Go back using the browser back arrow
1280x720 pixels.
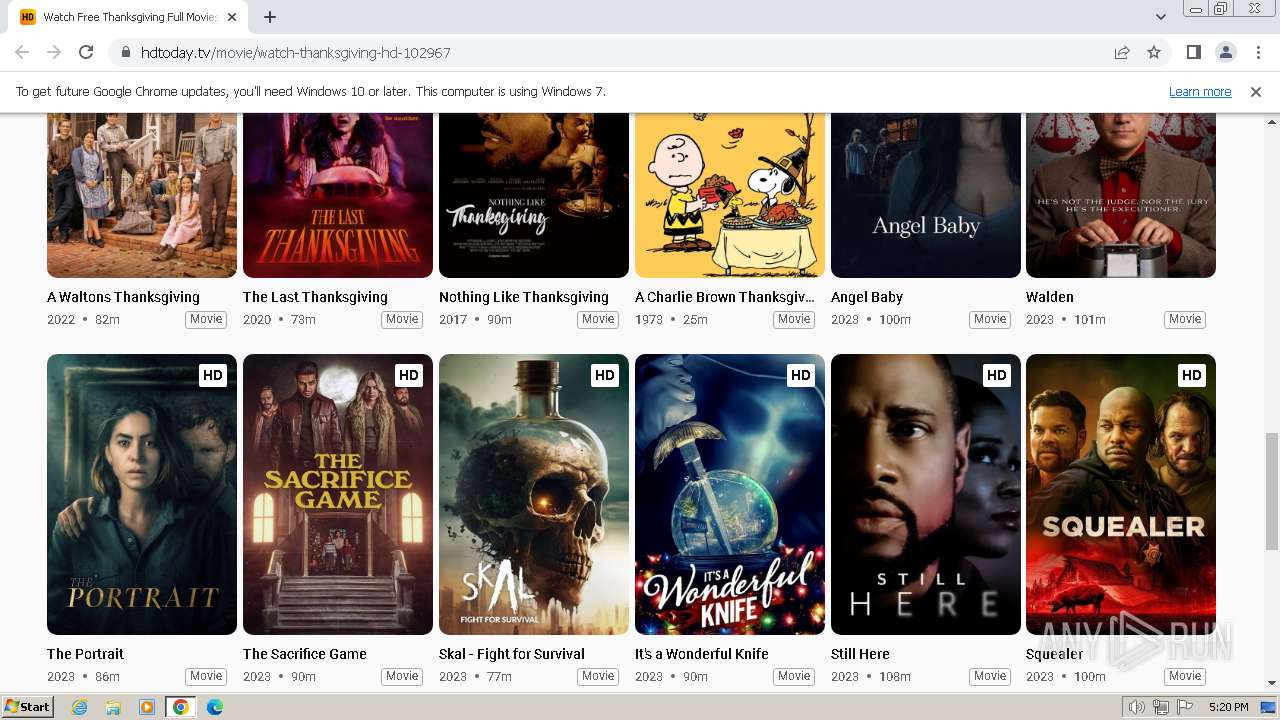tap(22, 52)
